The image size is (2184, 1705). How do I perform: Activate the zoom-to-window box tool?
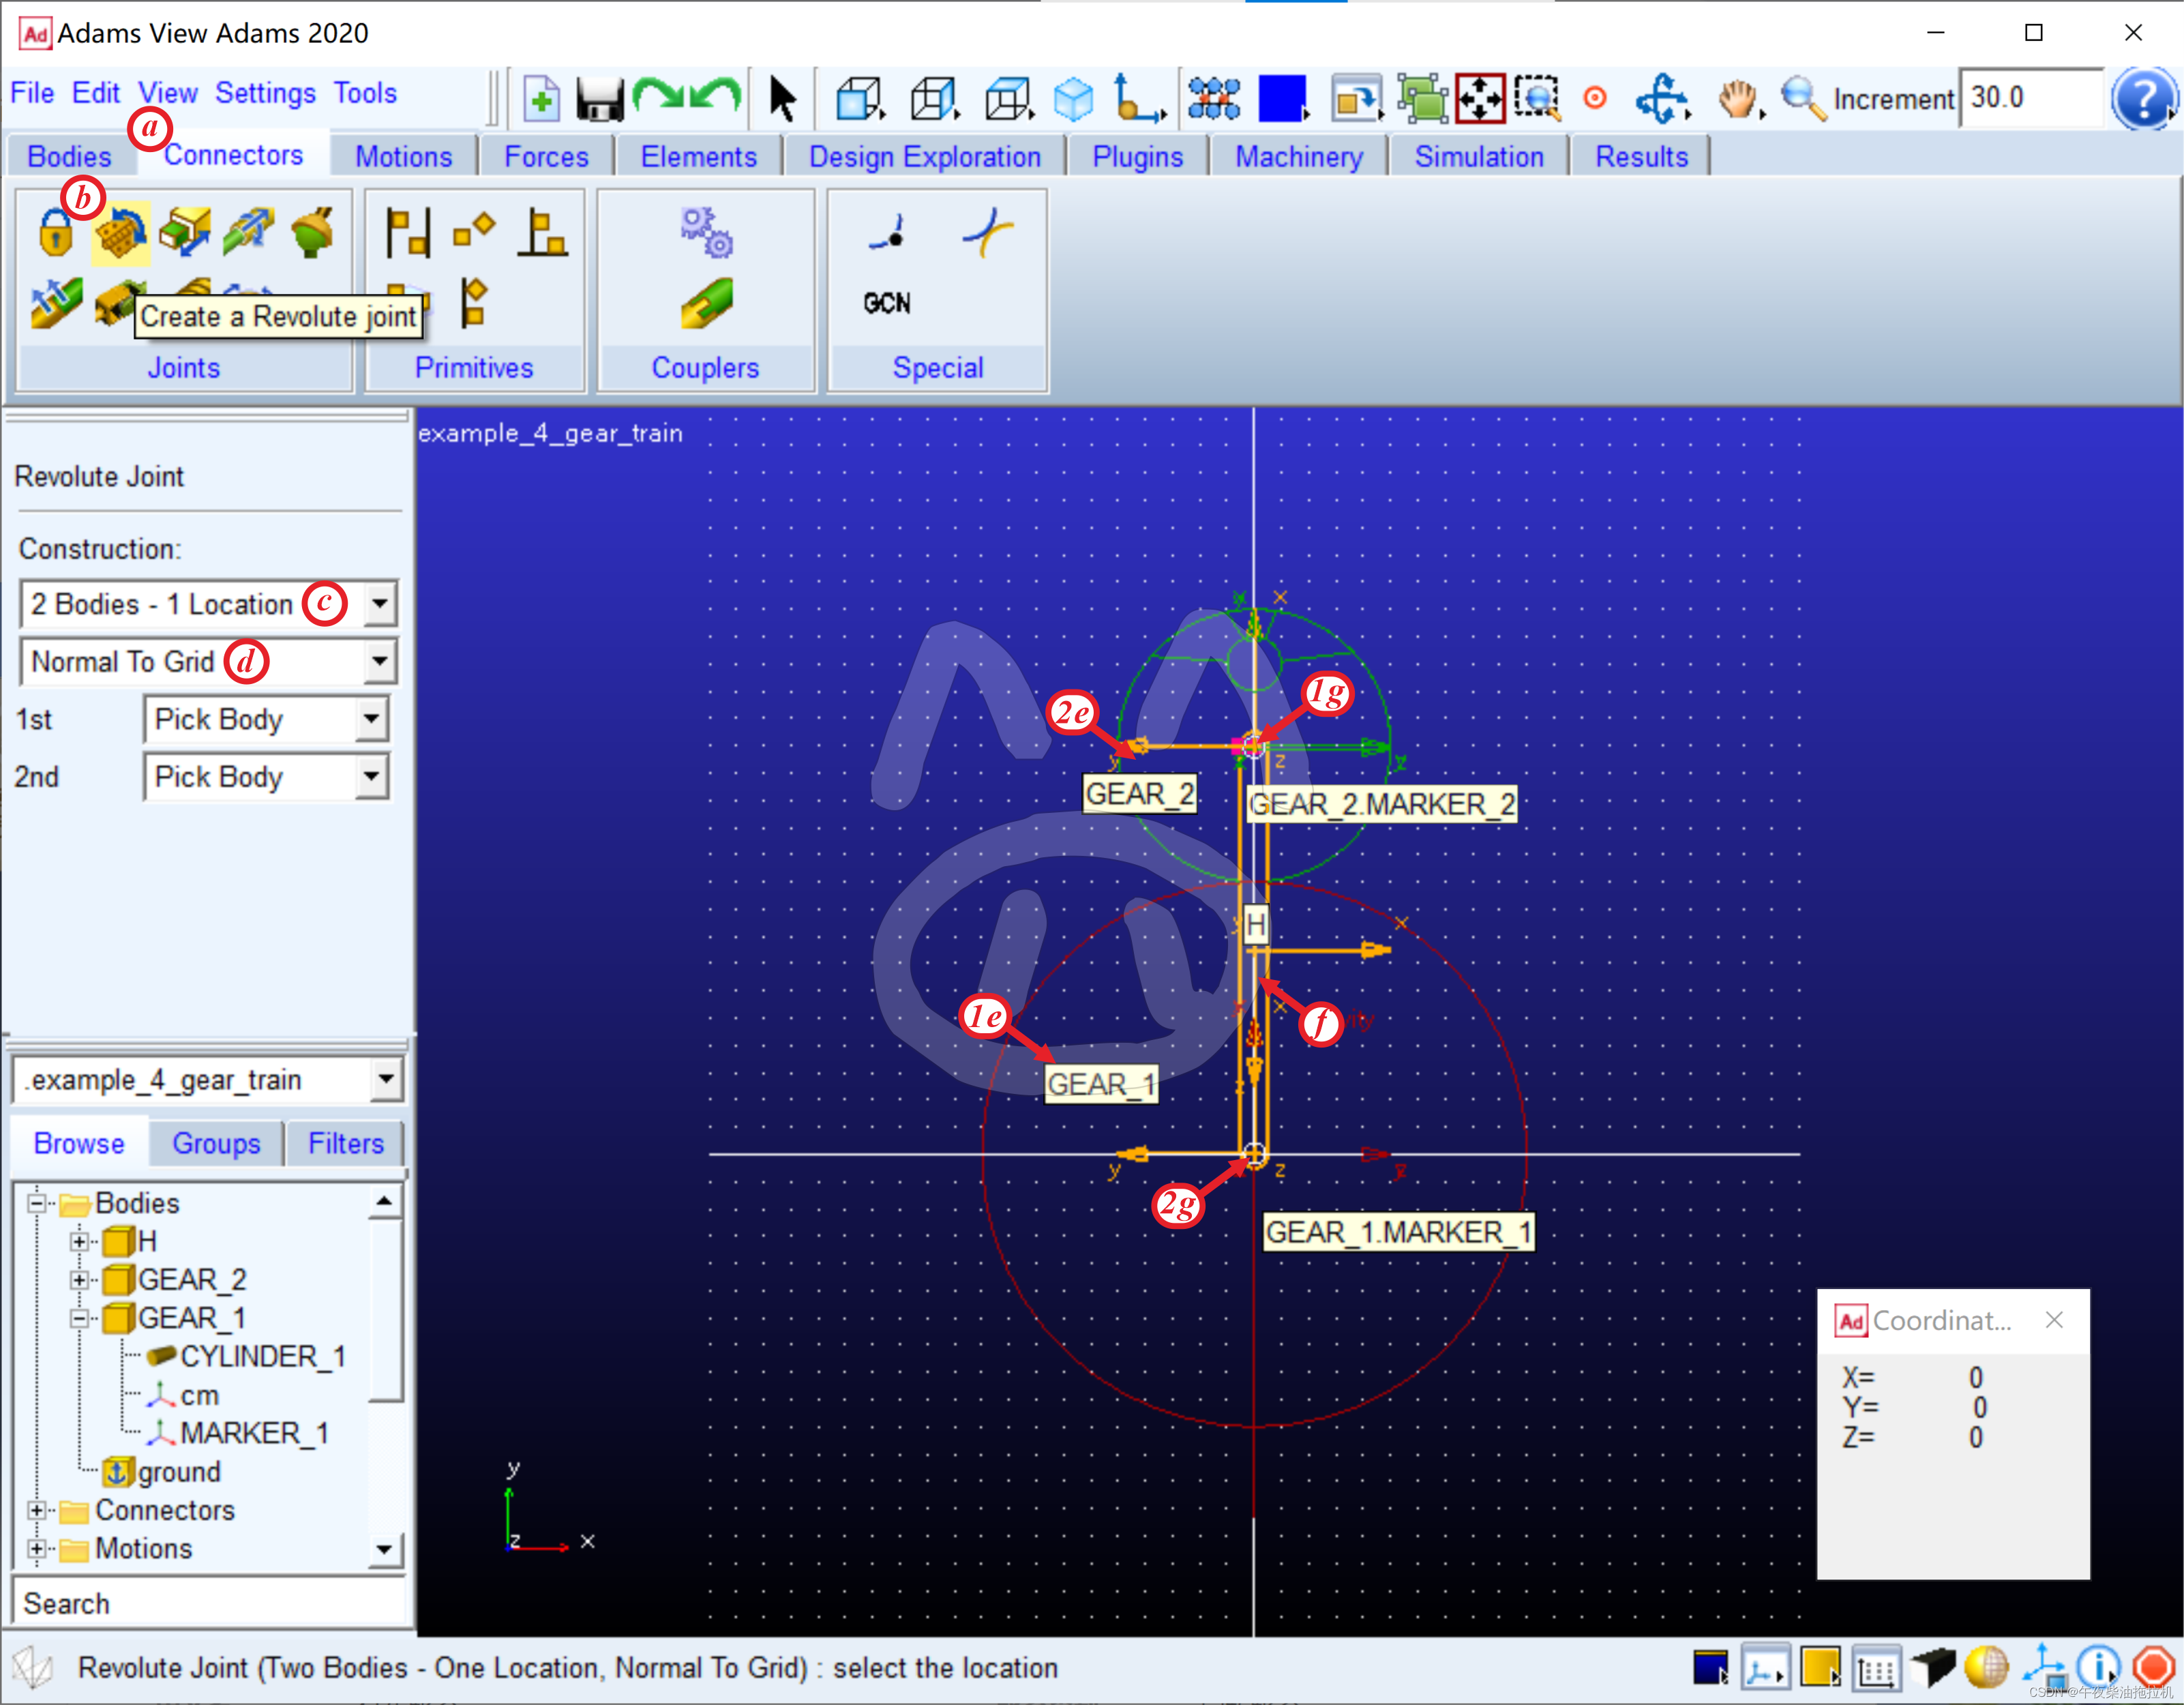[x=1537, y=99]
